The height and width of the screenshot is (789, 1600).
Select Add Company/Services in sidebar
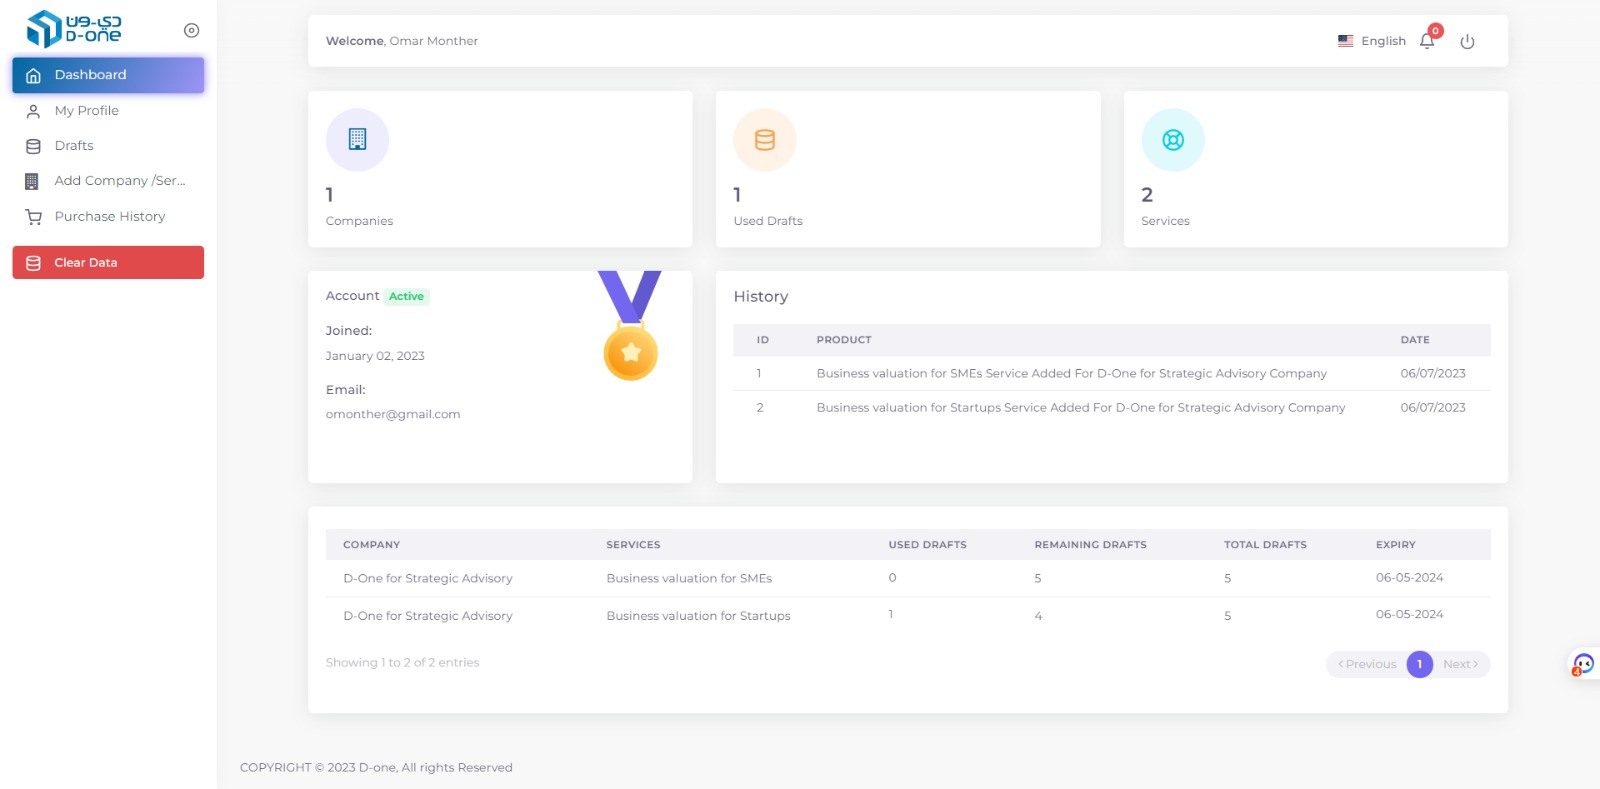pyautogui.click(x=119, y=181)
